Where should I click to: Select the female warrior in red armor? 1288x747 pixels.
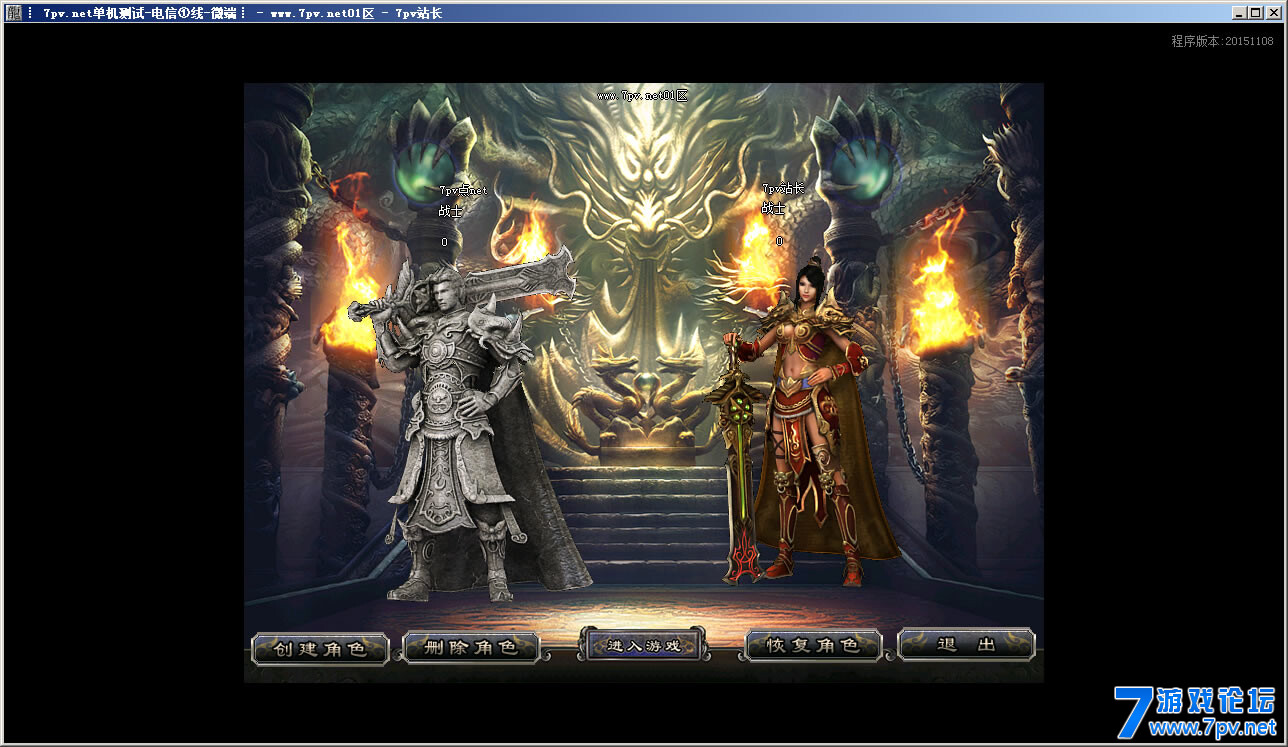(x=805, y=420)
